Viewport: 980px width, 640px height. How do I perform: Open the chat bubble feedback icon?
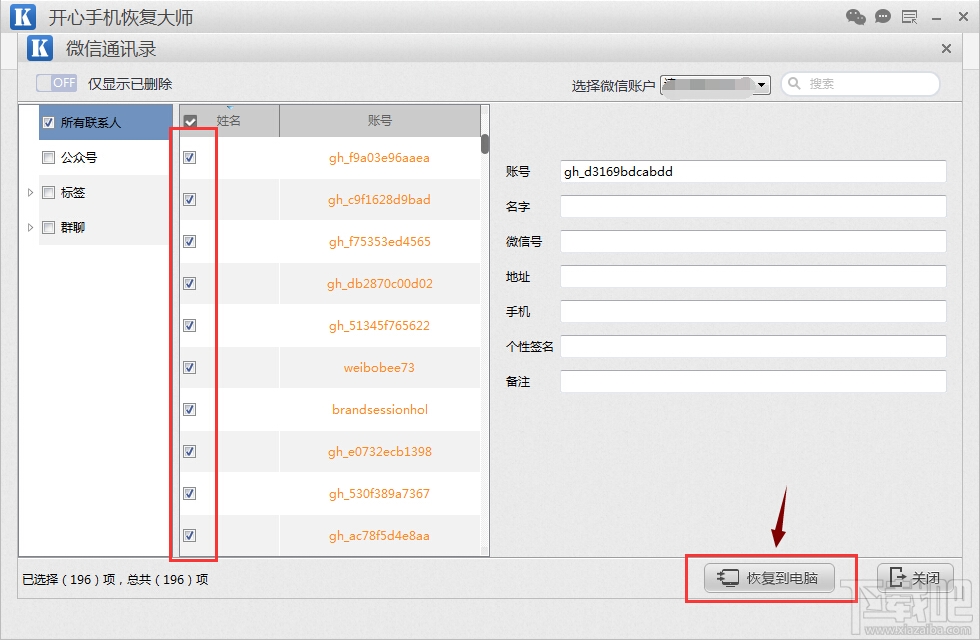[882, 17]
